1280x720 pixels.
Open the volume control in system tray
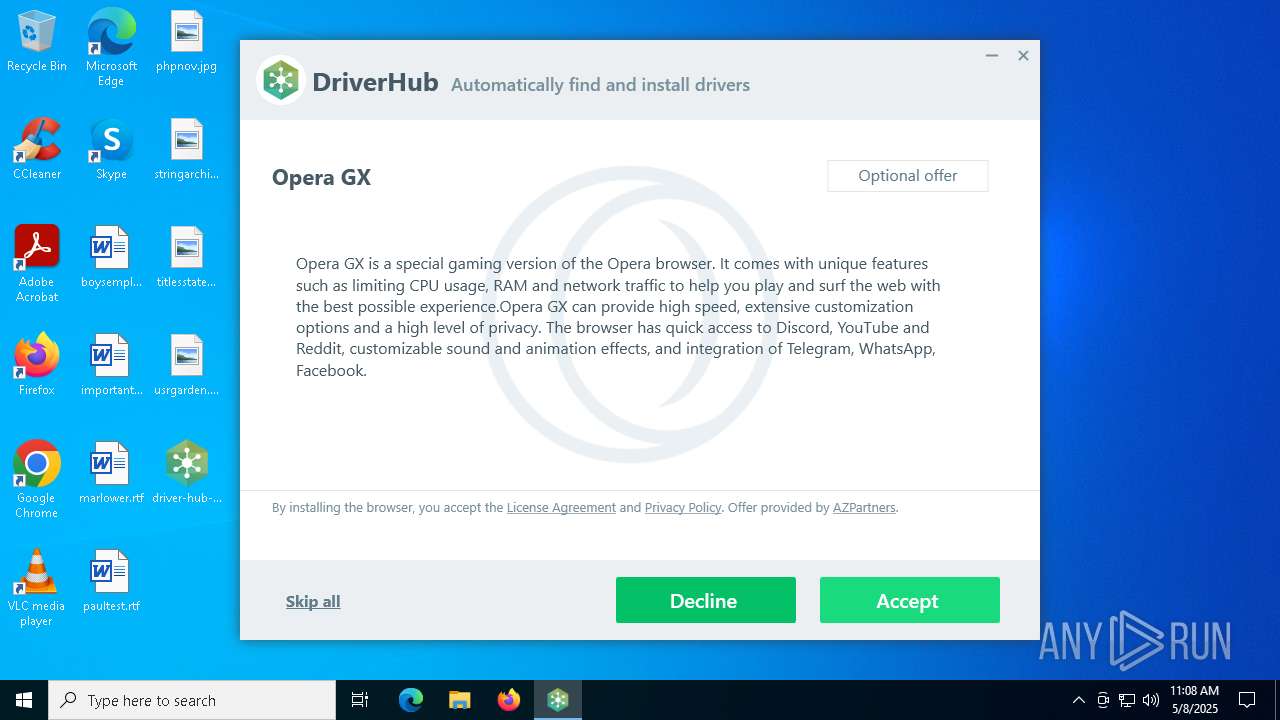click(x=1151, y=700)
